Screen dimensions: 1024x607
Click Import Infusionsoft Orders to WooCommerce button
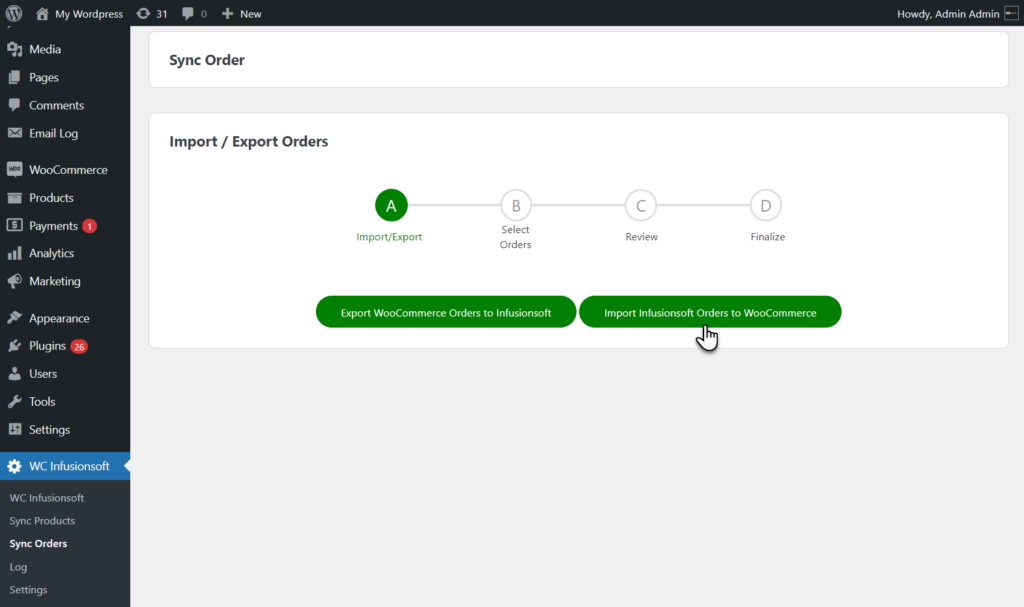(x=710, y=312)
